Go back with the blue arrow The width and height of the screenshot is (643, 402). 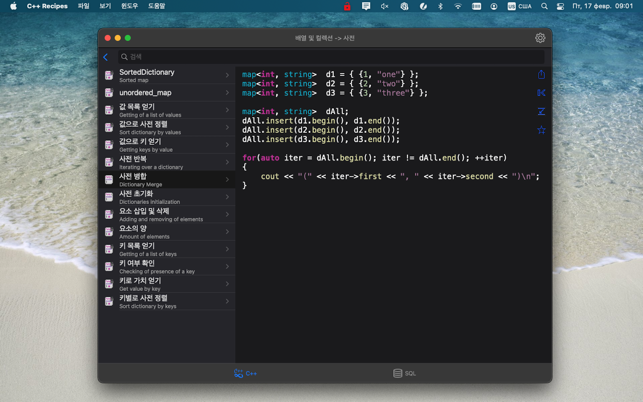[106, 57]
